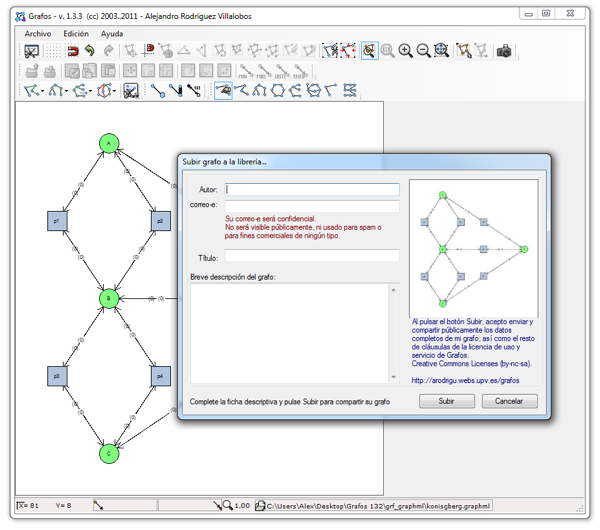Expand the first graph tool dropdown arrow

coord(44,92)
